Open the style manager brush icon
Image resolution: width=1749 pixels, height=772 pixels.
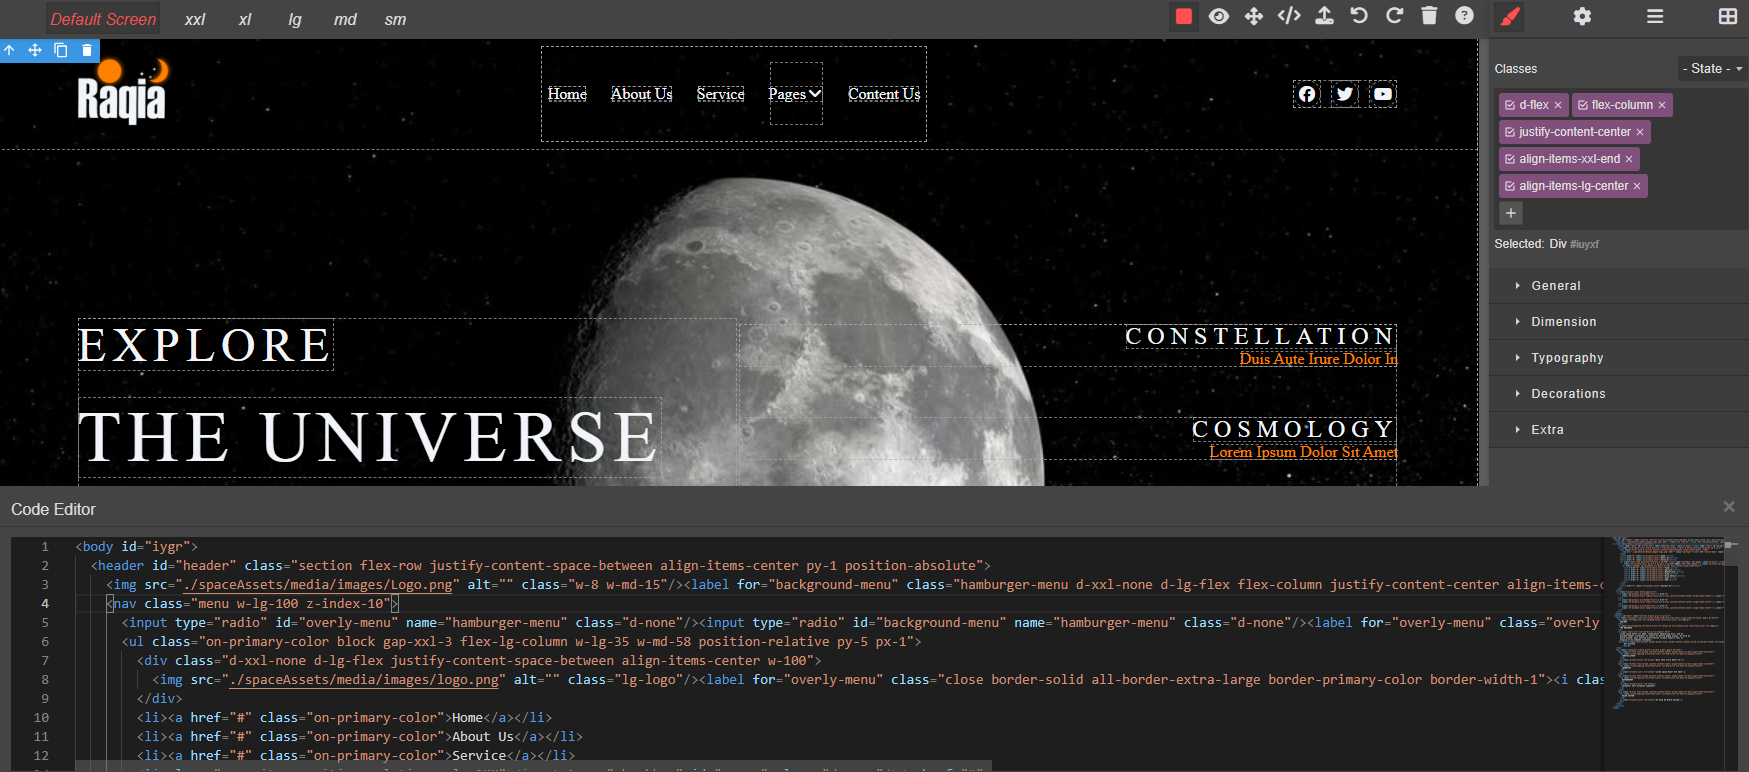pos(1510,16)
